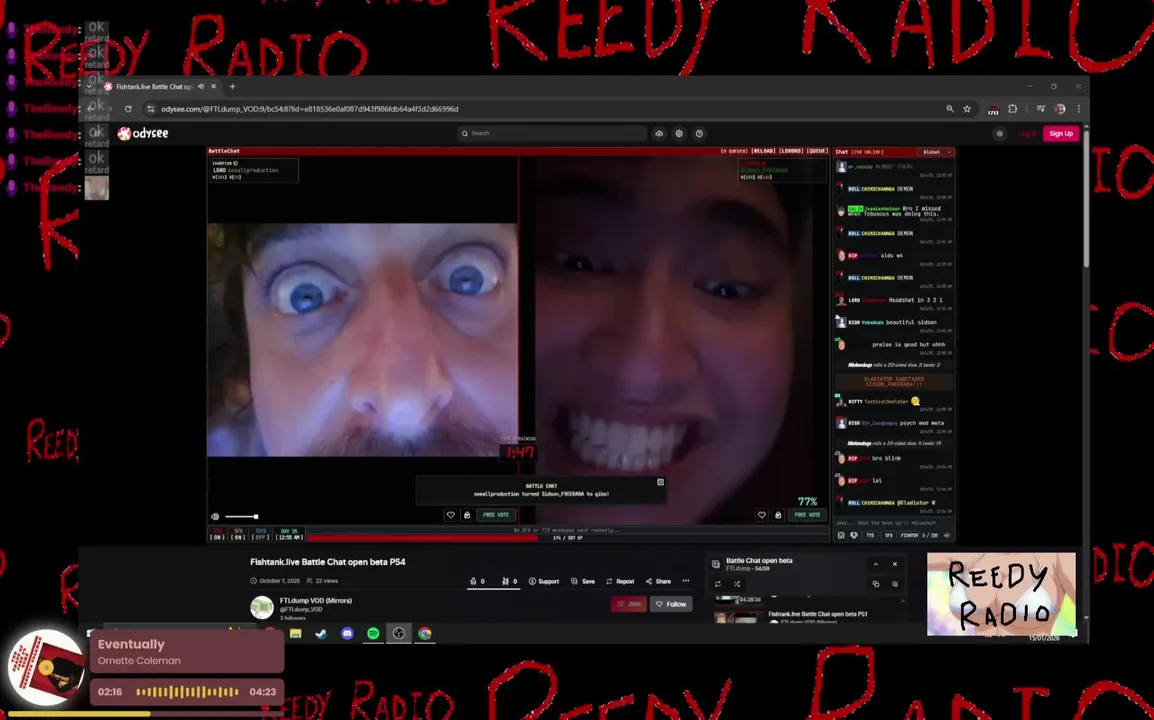The width and height of the screenshot is (1154, 720).
Task: Toggle playlist loop icon
Action: (718, 584)
